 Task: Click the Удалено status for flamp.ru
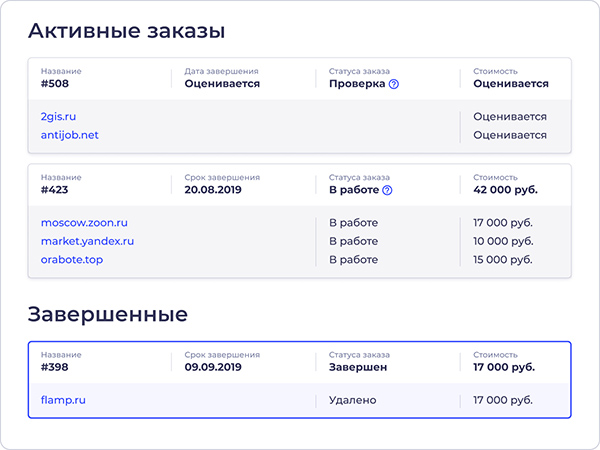[352, 400]
